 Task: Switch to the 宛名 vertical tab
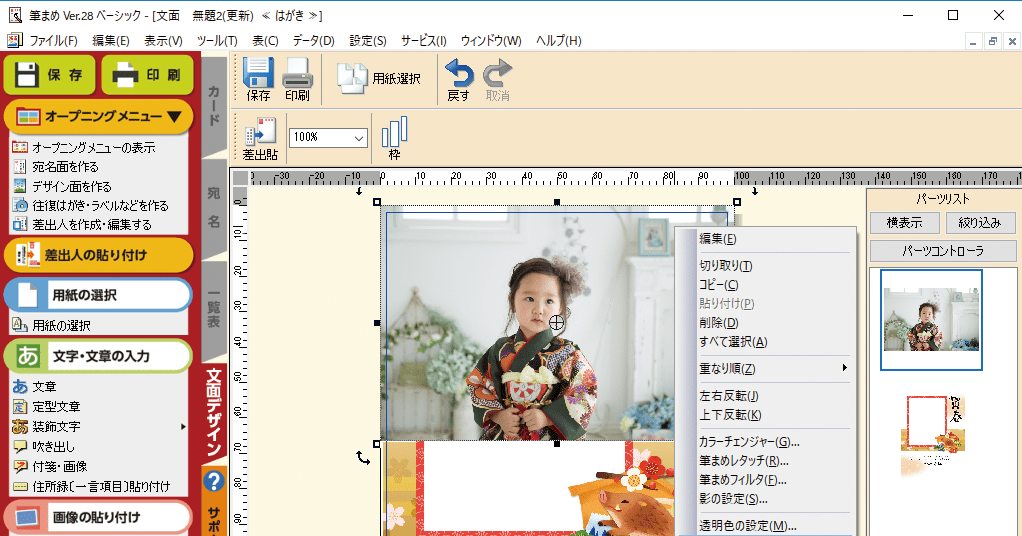214,207
